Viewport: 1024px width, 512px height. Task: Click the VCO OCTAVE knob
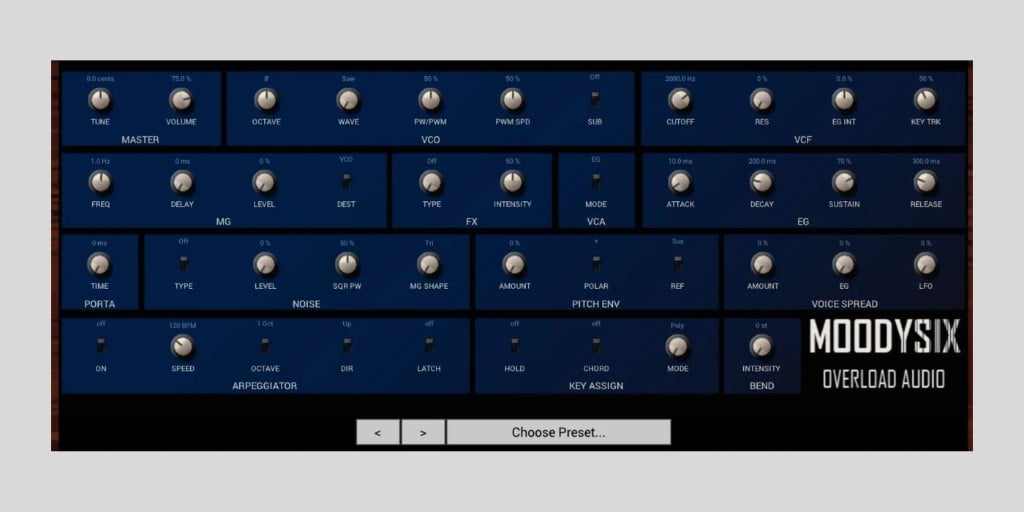[266, 100]
